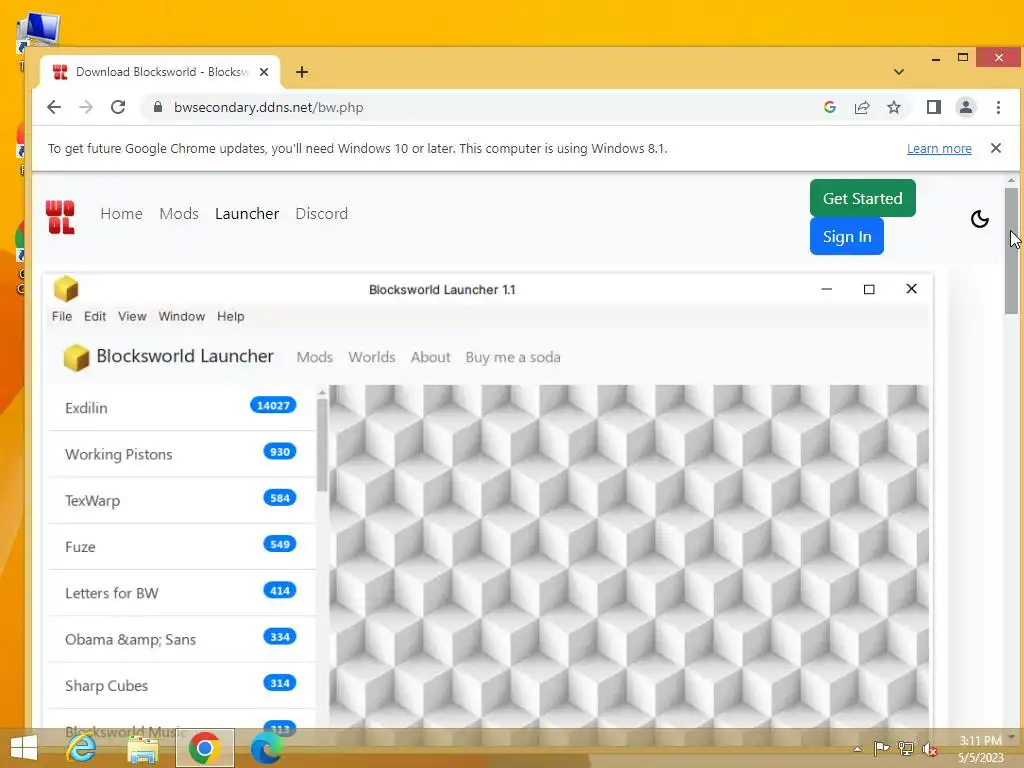
Task: Open the Edit menu in launcher
Action: coord(95,316)
